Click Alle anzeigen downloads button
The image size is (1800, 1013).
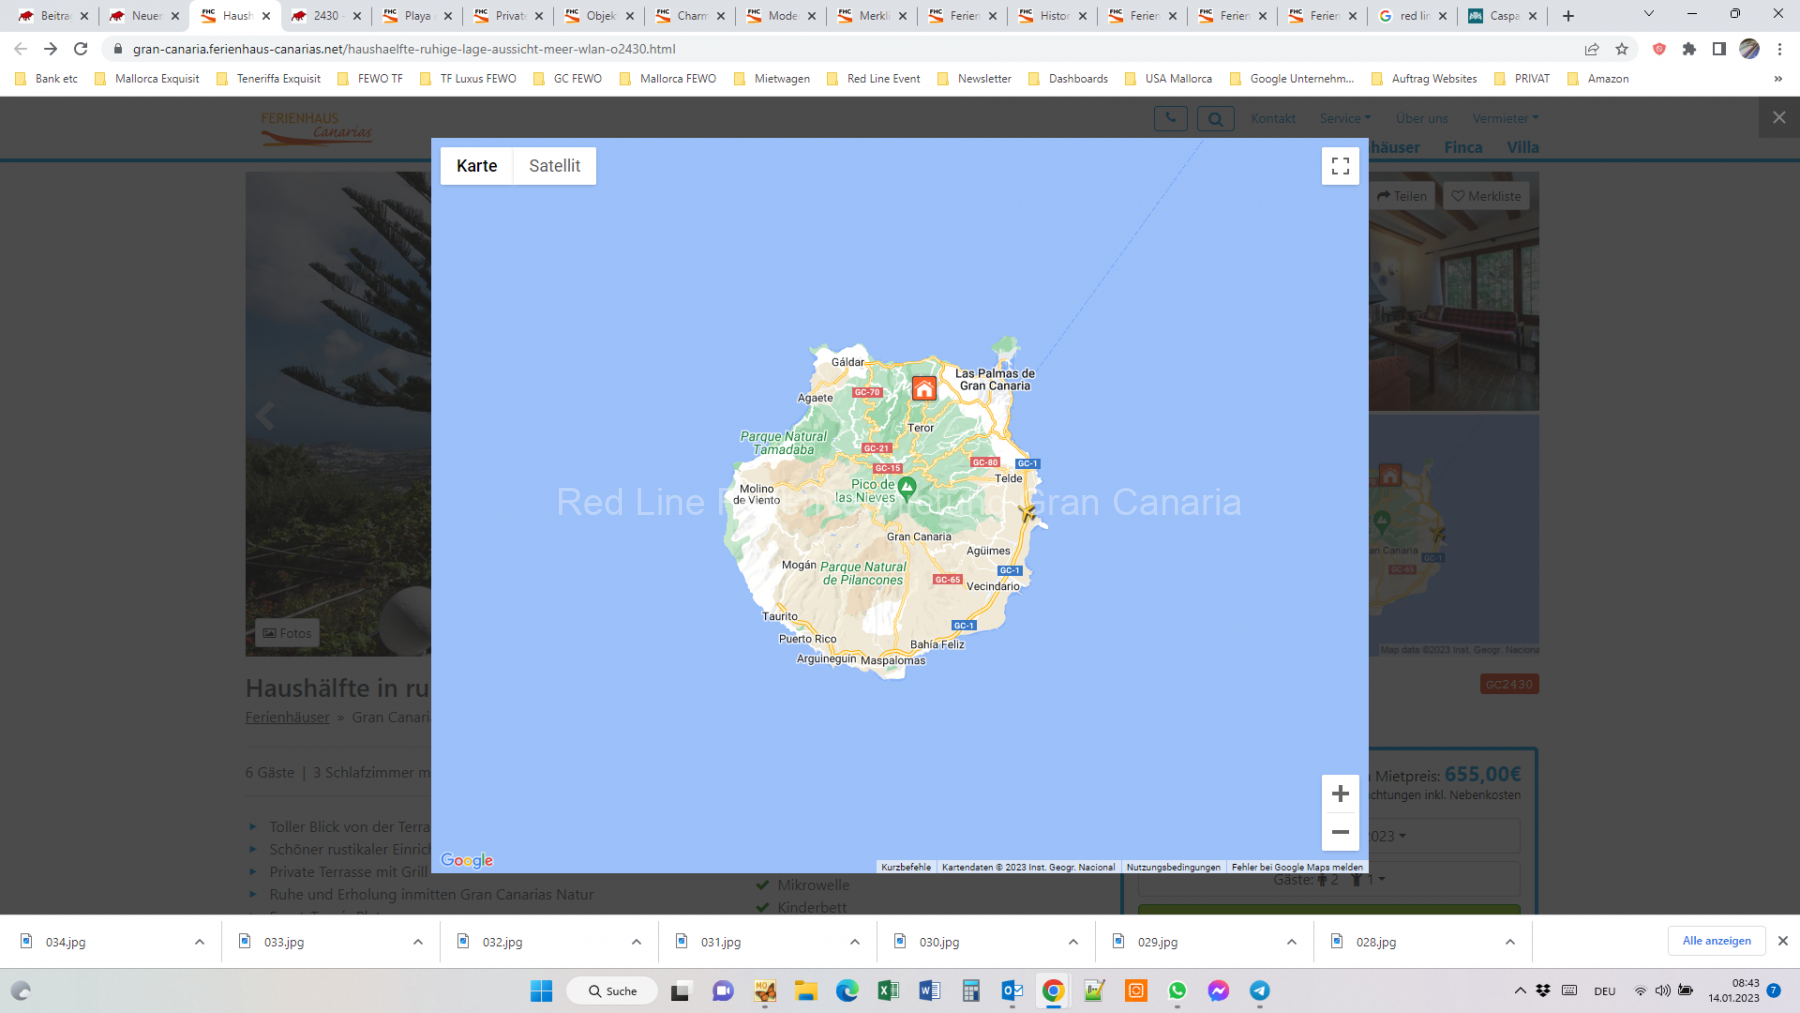(1716, 941)
